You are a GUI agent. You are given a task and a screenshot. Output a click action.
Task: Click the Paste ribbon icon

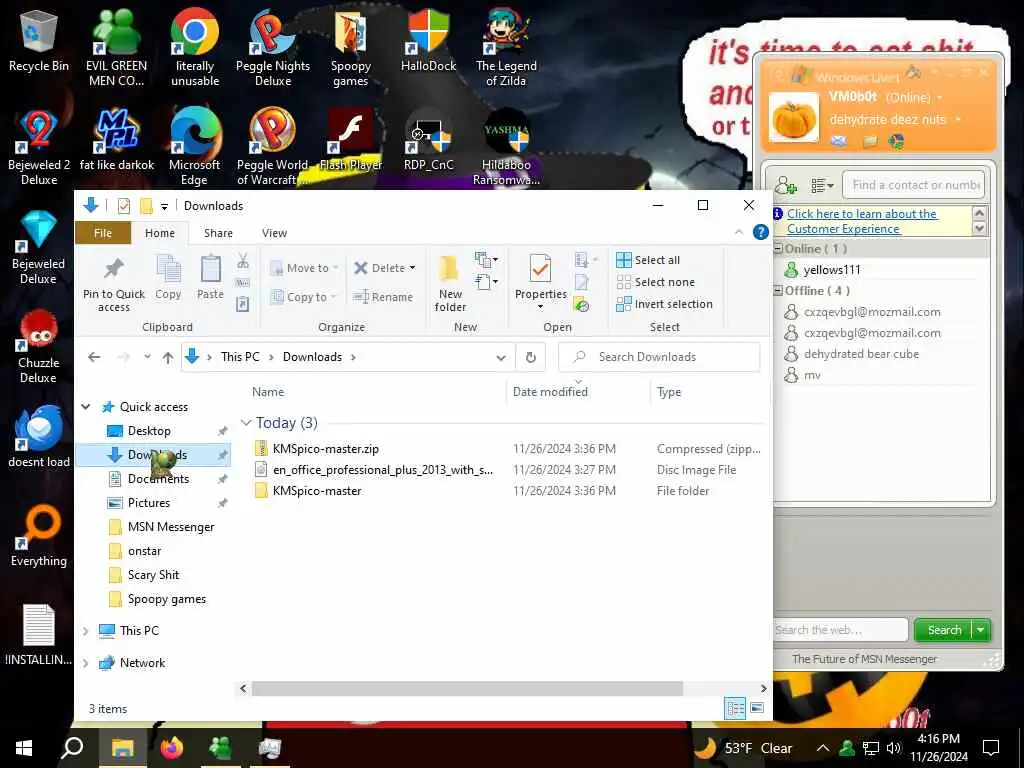pos(210,278)
